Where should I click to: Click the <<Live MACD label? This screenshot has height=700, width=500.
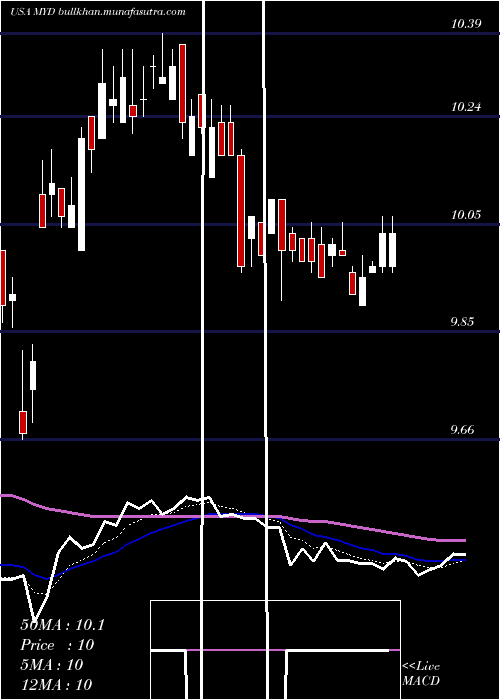[421, 673]
